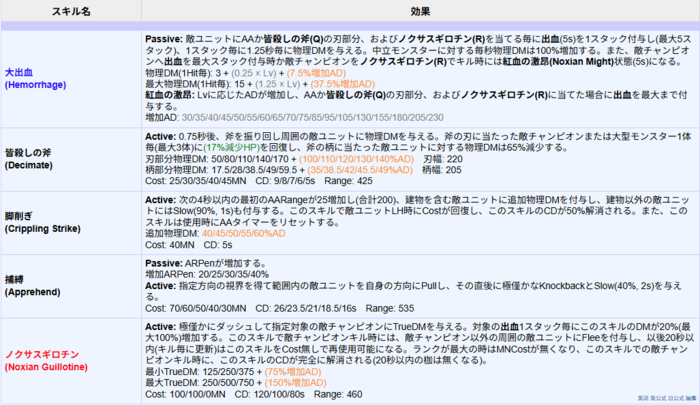Select the orange (7.5%増加AD) value
The width and height of the screenshot is (700, 405).
[x=316, y=73]
